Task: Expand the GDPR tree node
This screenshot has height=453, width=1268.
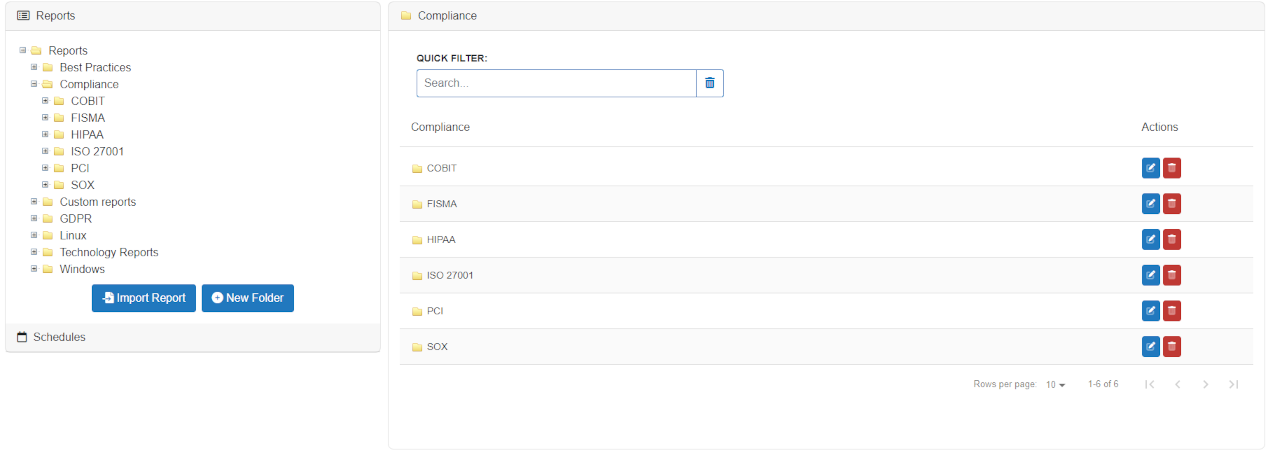Action: 34,218
